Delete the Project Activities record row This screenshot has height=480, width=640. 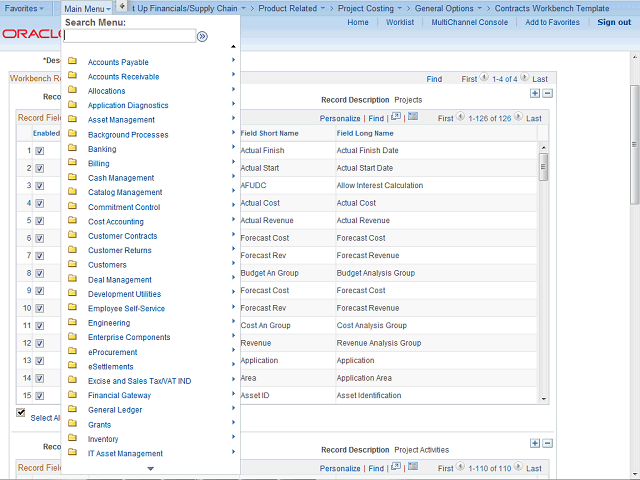[x=548, y=443]
